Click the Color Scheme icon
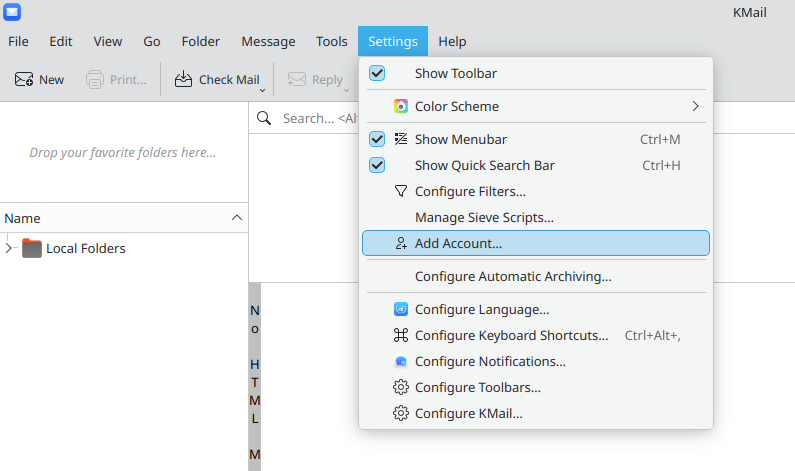This screenshot has height=471, width=795. 401,106
